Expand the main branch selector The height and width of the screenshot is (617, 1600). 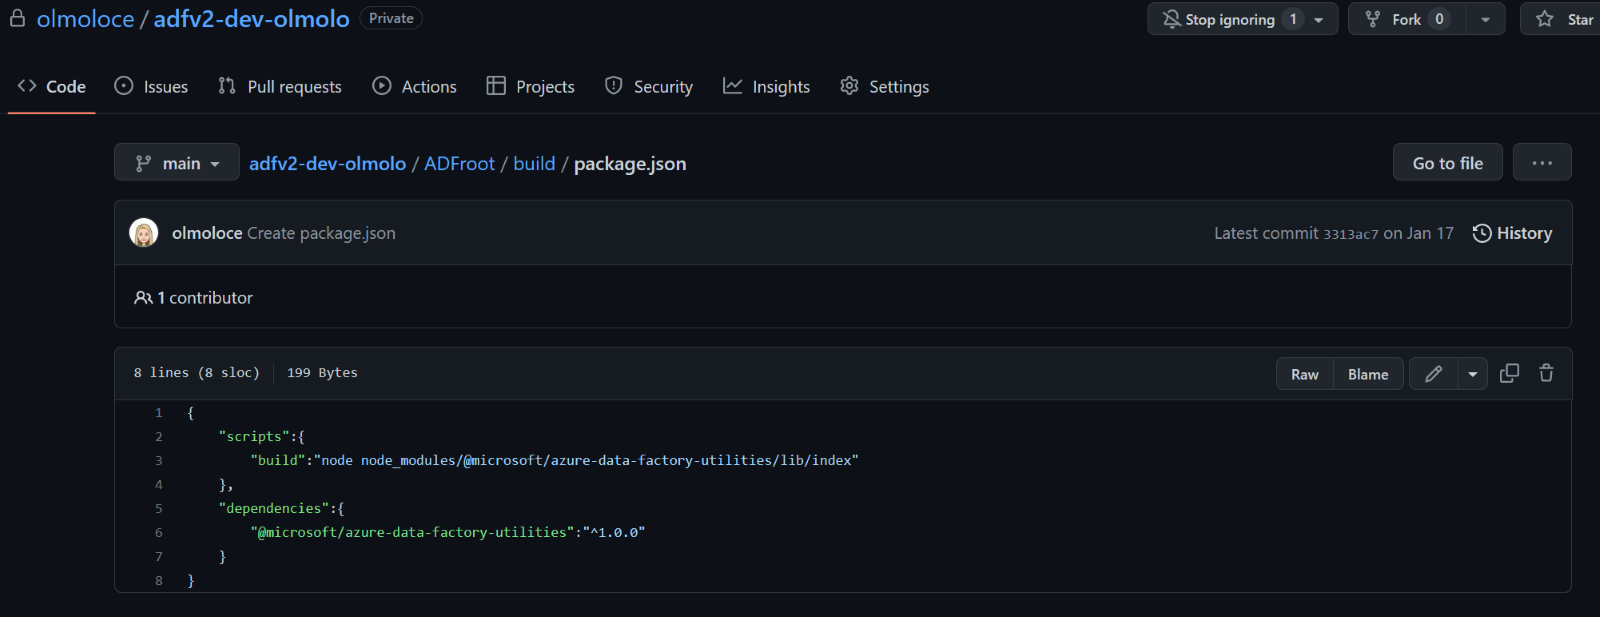[x=177, y=163]
